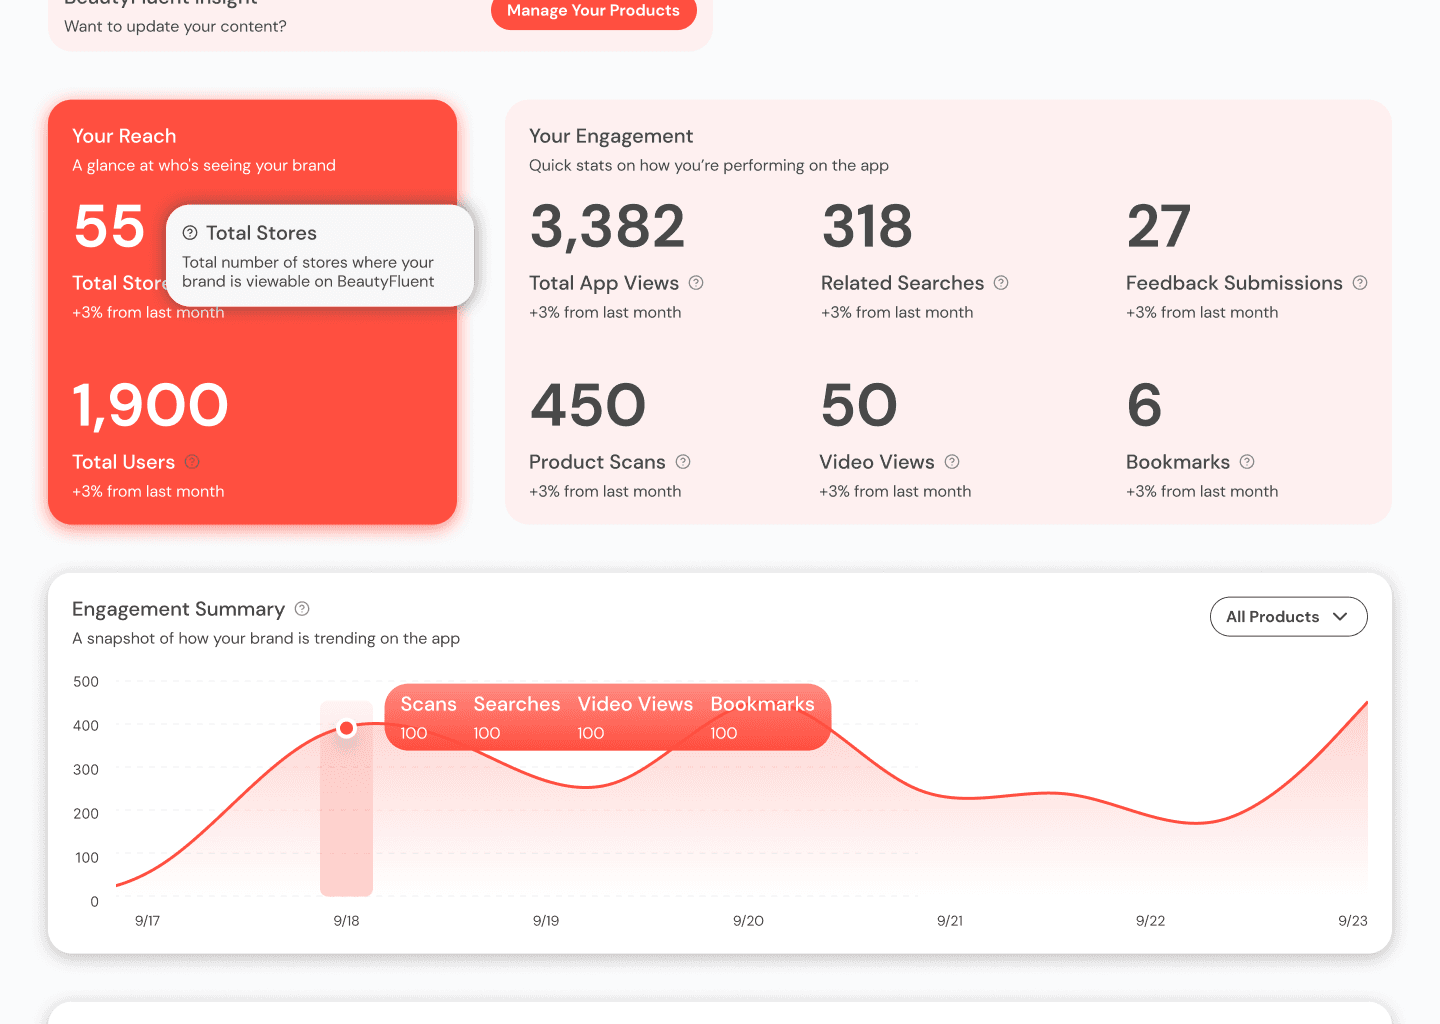Click the 50 Video Views number
The width and height of the screenshot is (1440, 1024).
coord(859,405)
